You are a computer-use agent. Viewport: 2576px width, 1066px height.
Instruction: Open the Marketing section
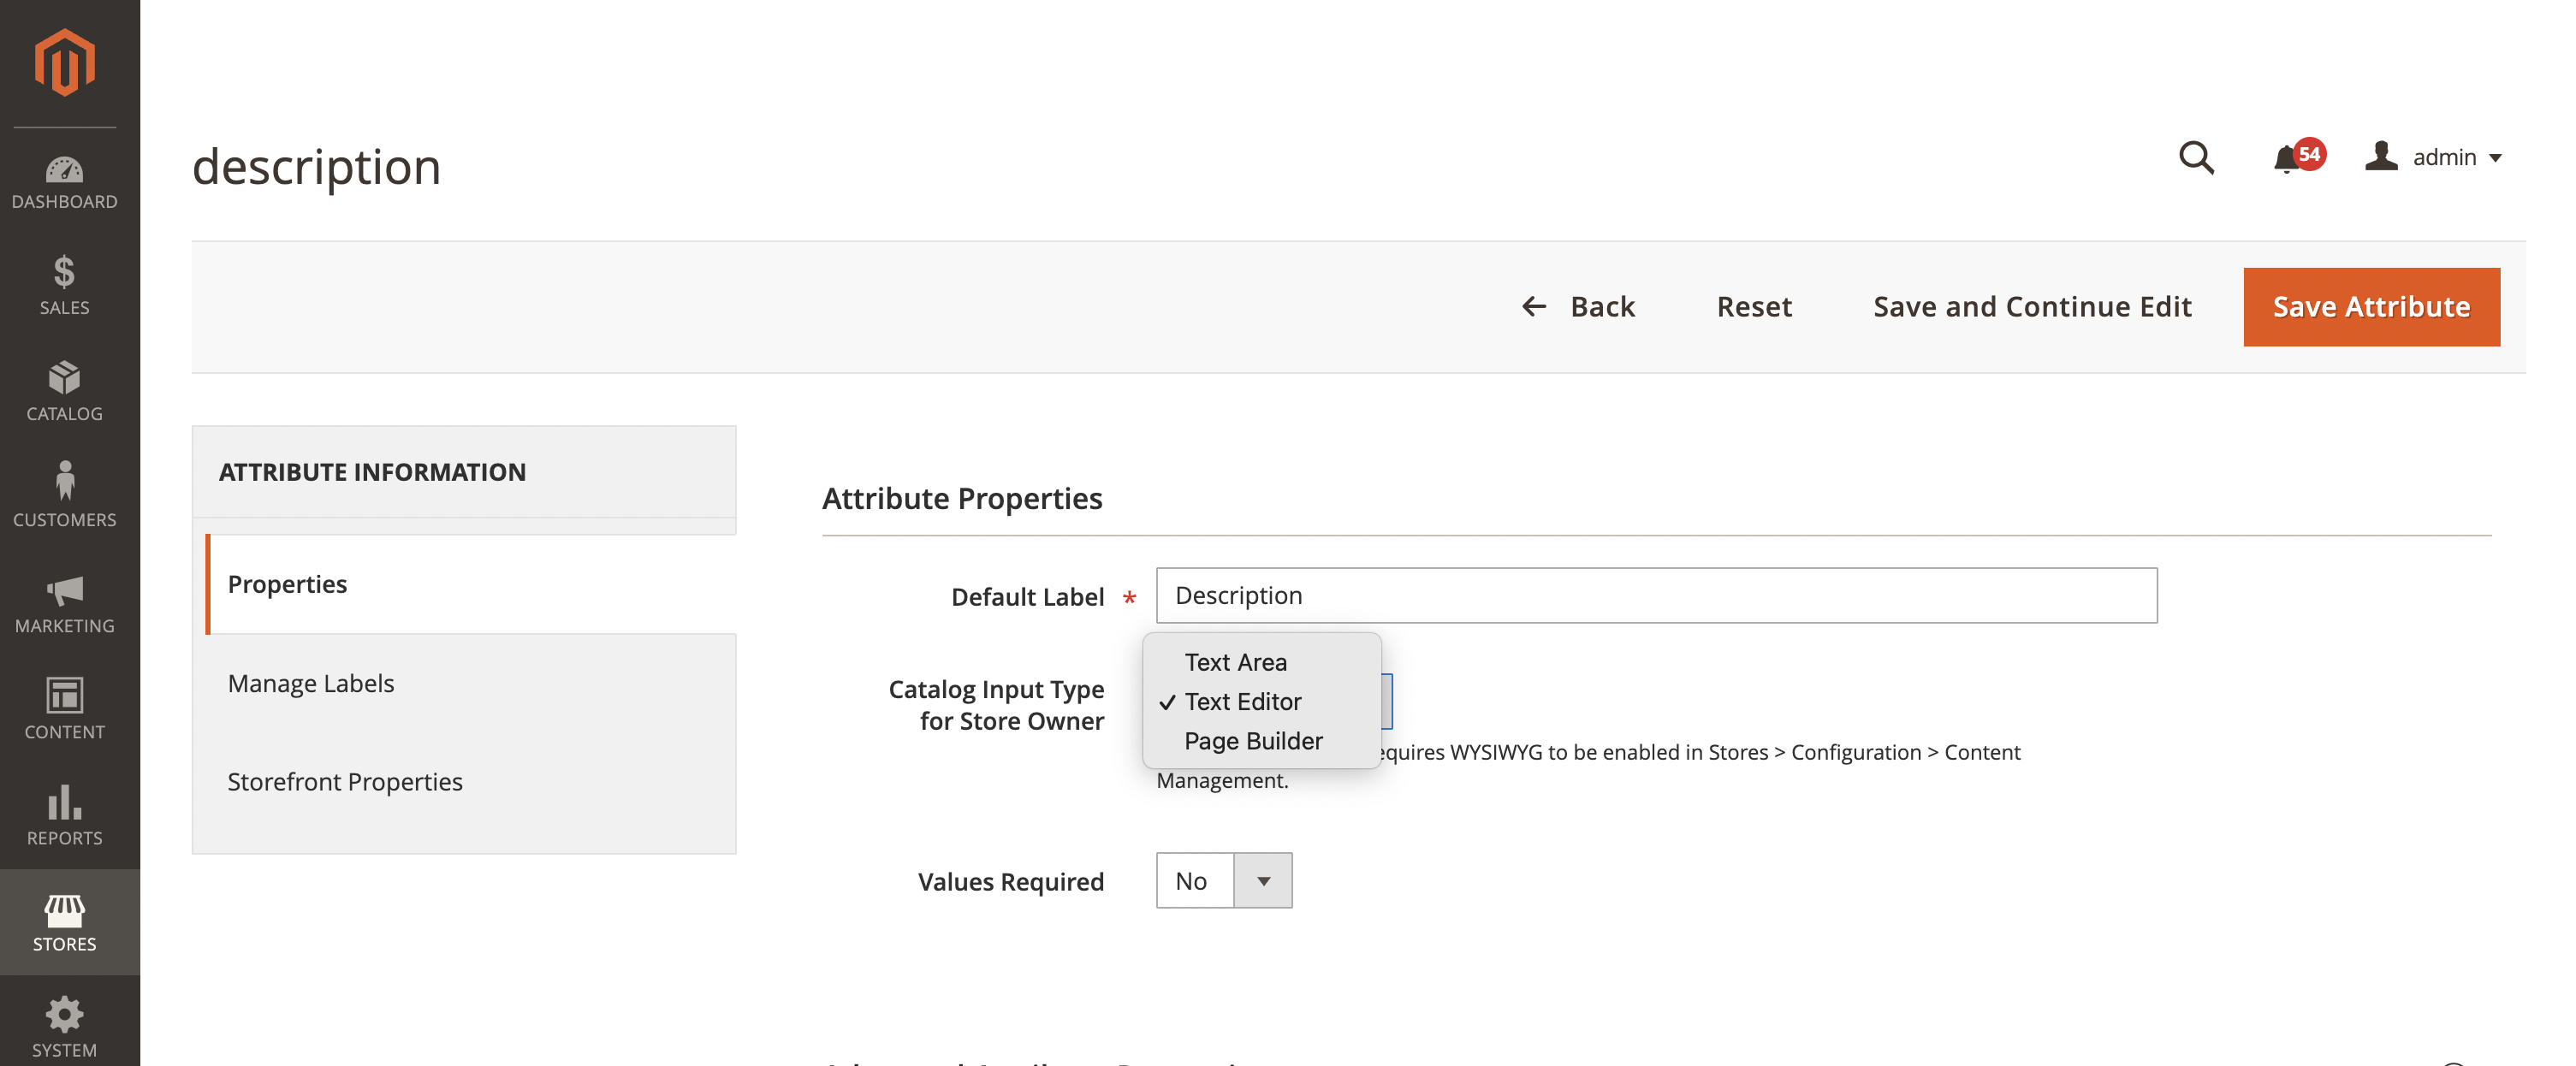[x=64, y=604]
